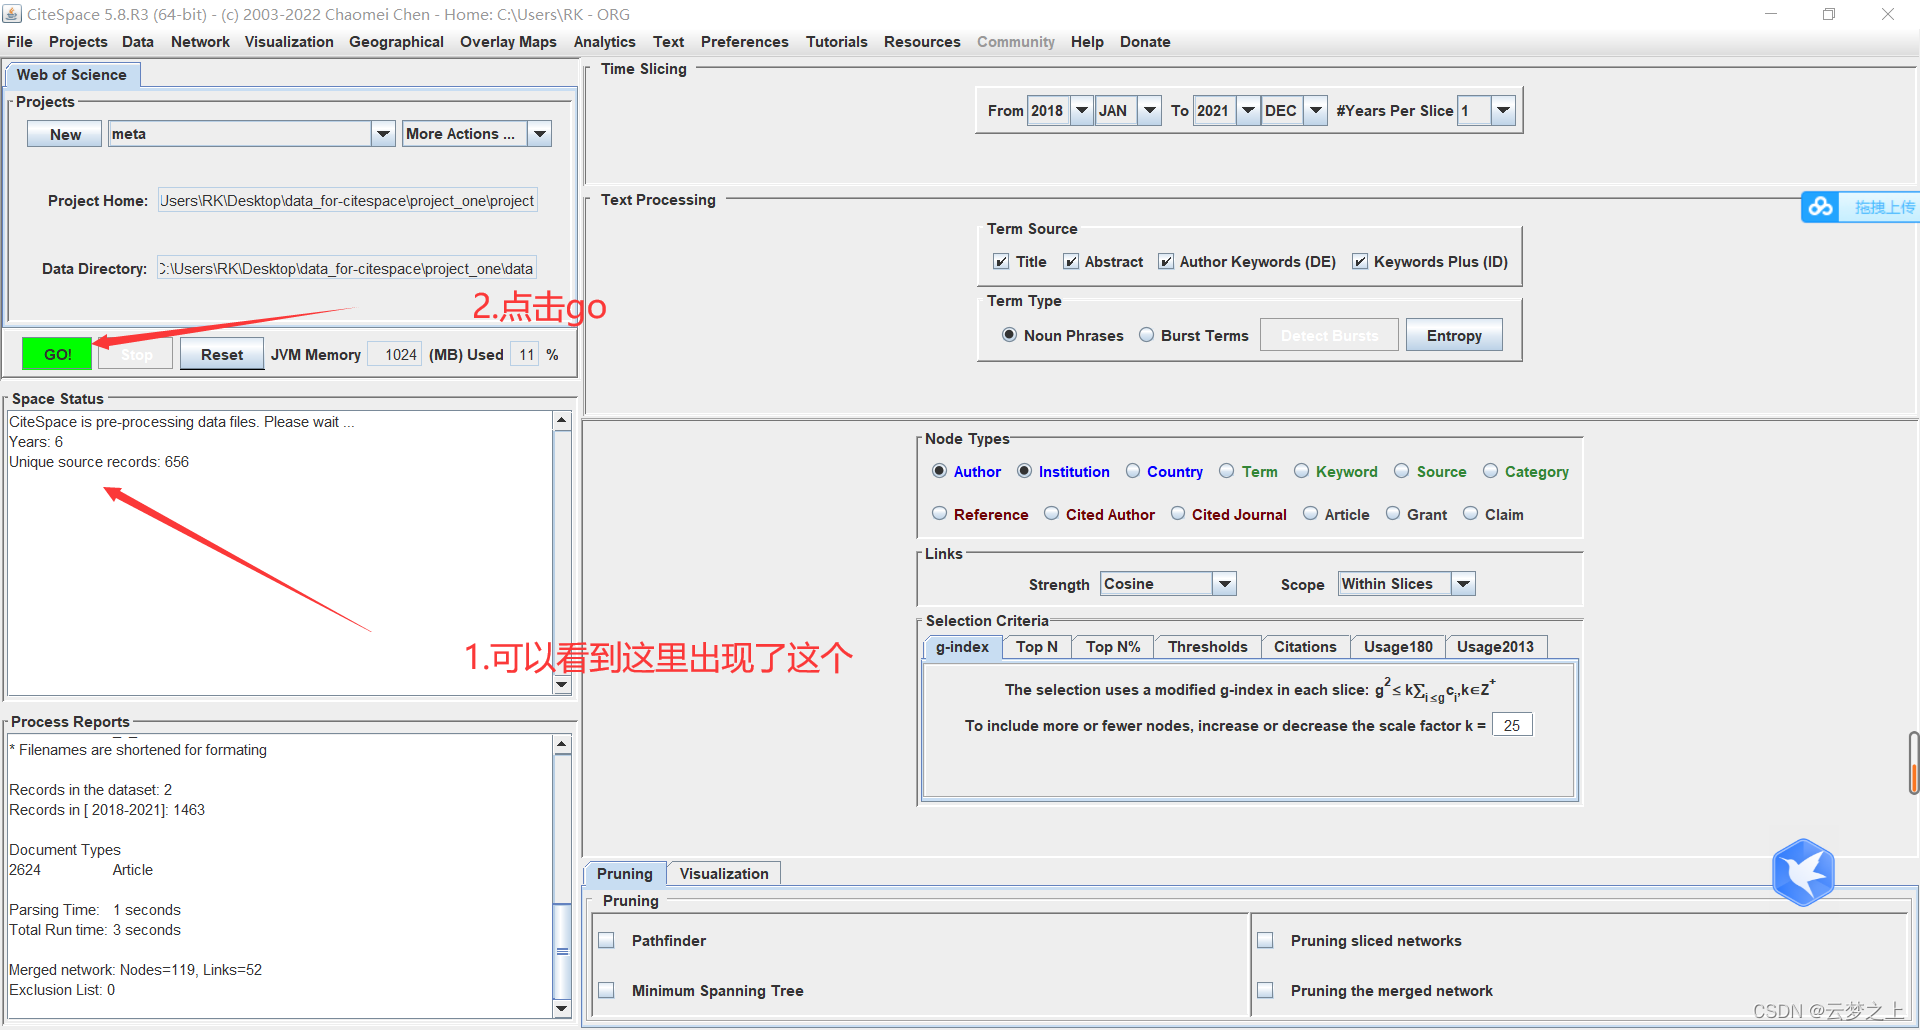This screenshot has width=1920, height=1030.
Task: Switch to the Top N selection tab
Action: [1037, 647]
